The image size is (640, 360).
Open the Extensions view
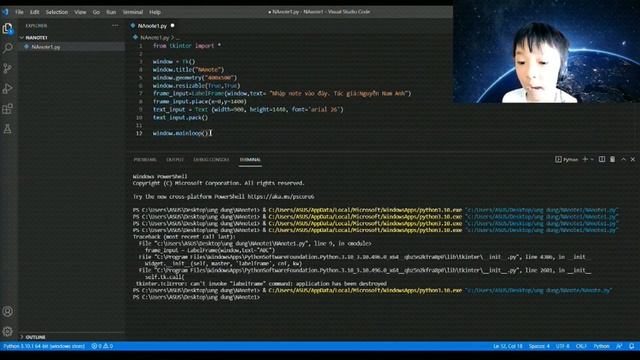8,109
